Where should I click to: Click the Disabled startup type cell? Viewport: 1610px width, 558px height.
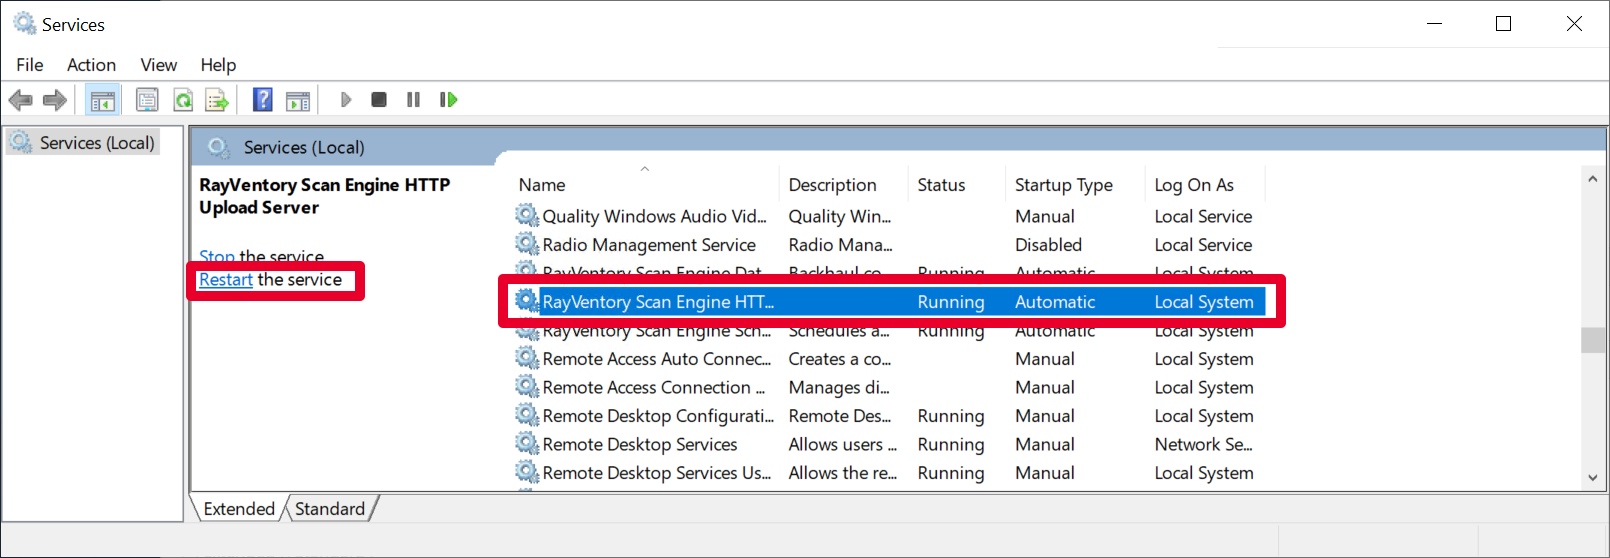1048,245
